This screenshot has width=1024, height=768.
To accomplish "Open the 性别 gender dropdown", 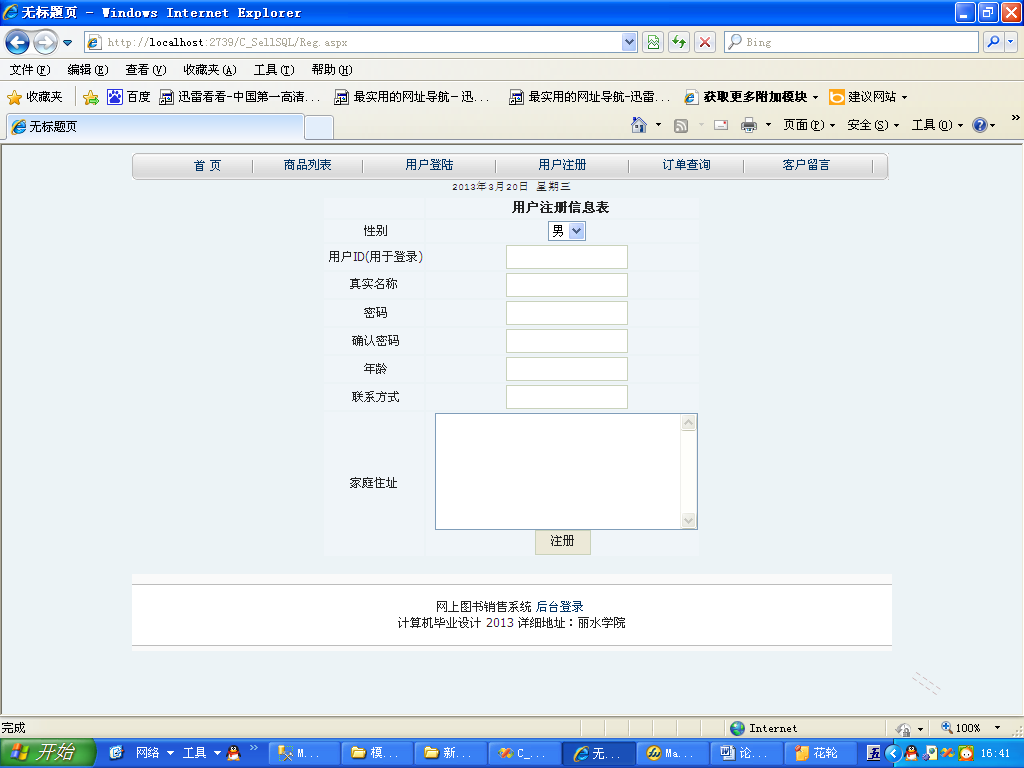I will 567,231.
